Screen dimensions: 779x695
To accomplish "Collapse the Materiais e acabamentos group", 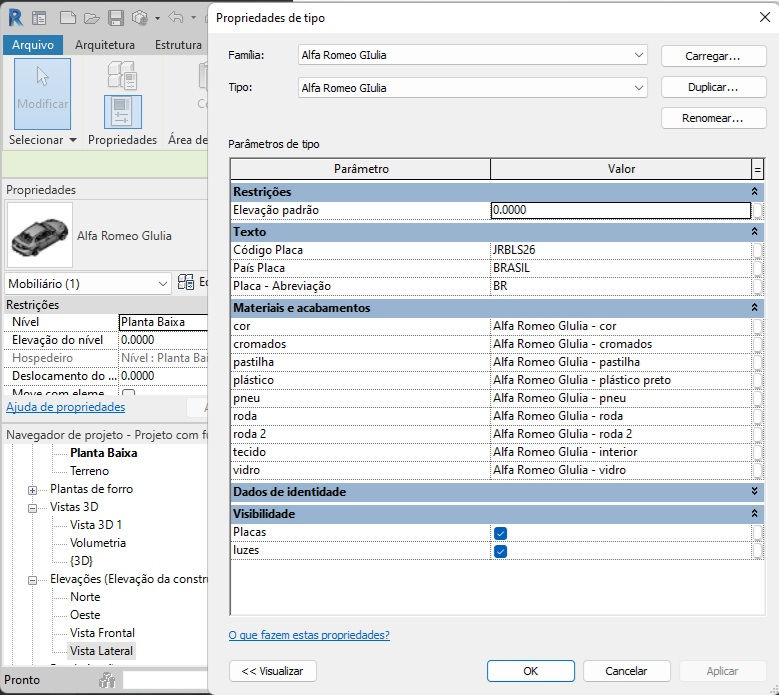I will click(754, 308).
